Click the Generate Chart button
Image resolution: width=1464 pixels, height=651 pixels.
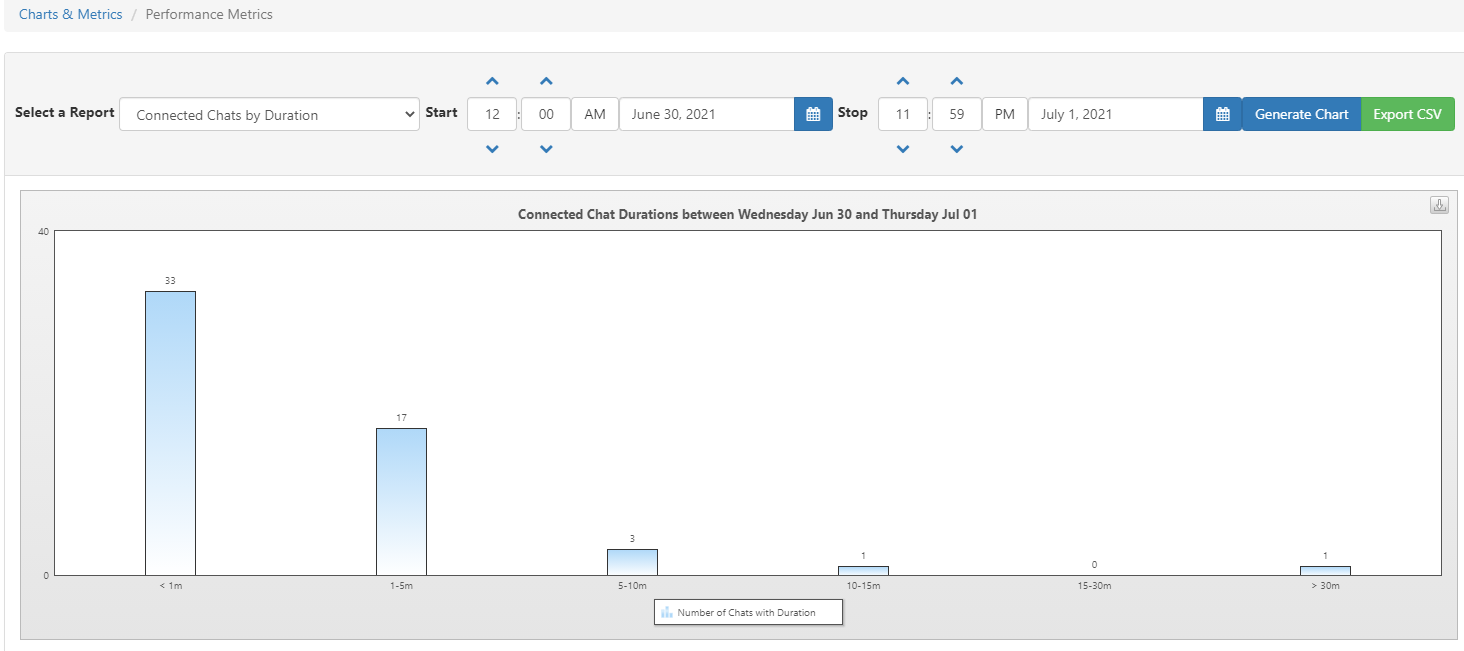[x=1302, y=114]
